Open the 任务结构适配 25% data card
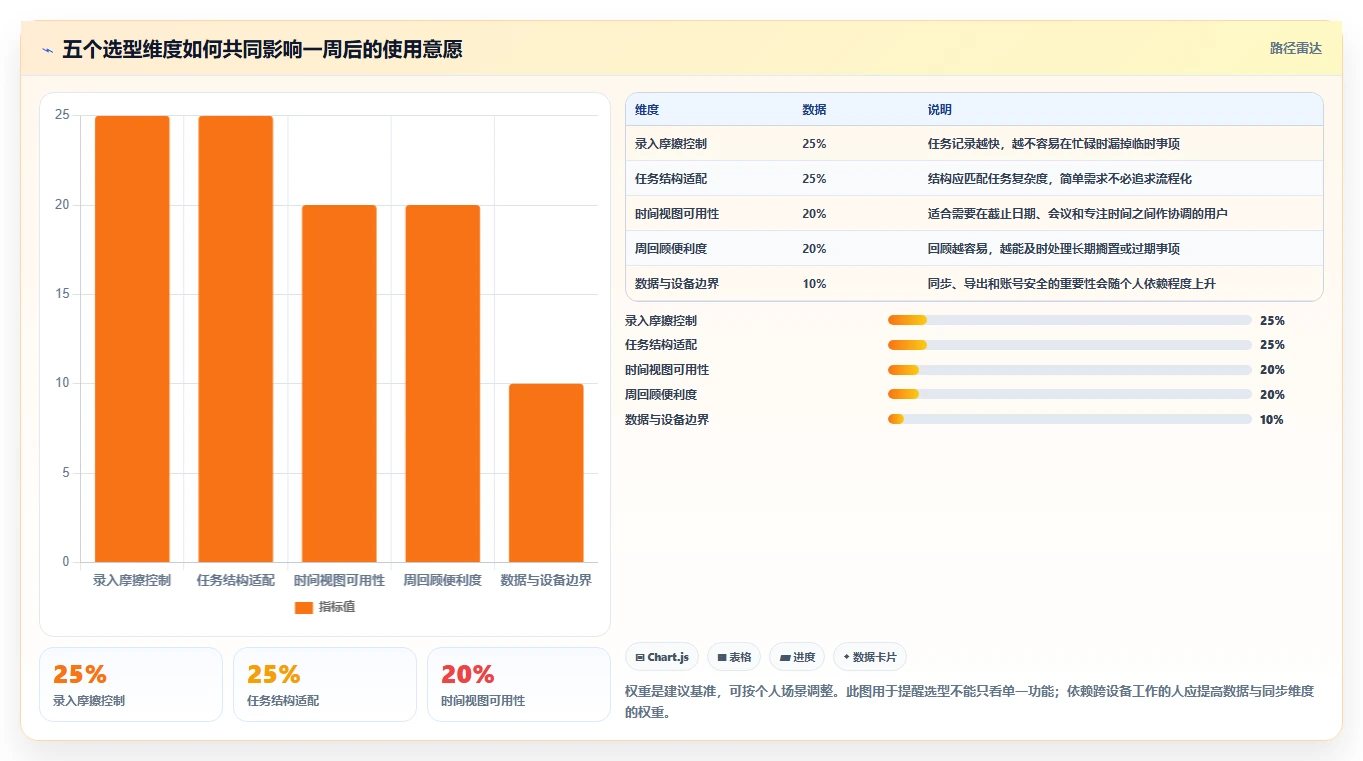This screenshot has width=1363, height=761. click(x=325, y=684)
